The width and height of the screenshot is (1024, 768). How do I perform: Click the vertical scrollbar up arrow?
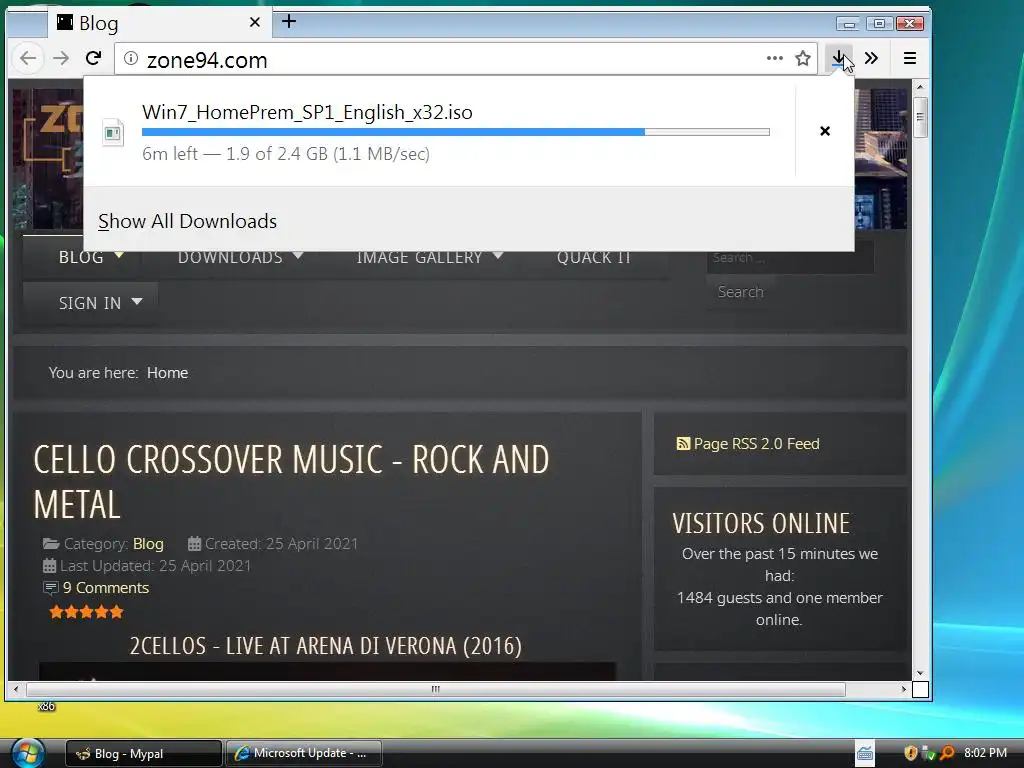[x=920, y=87]
